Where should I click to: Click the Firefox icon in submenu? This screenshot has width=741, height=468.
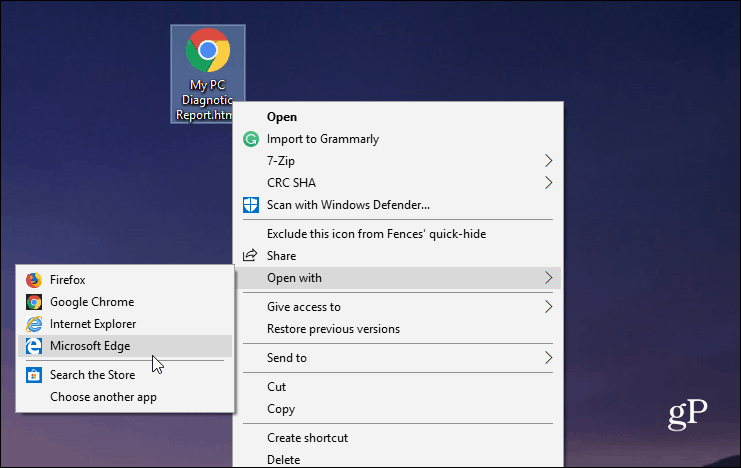coord(34,280)
